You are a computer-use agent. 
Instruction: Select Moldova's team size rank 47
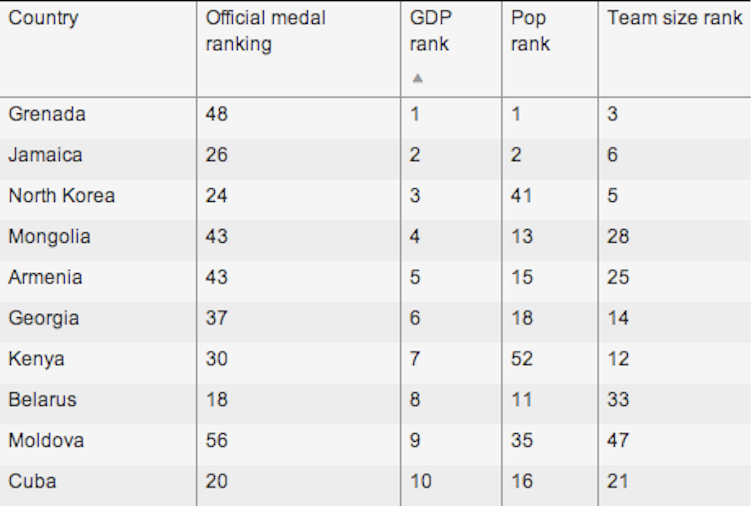(x=618, y=441)
